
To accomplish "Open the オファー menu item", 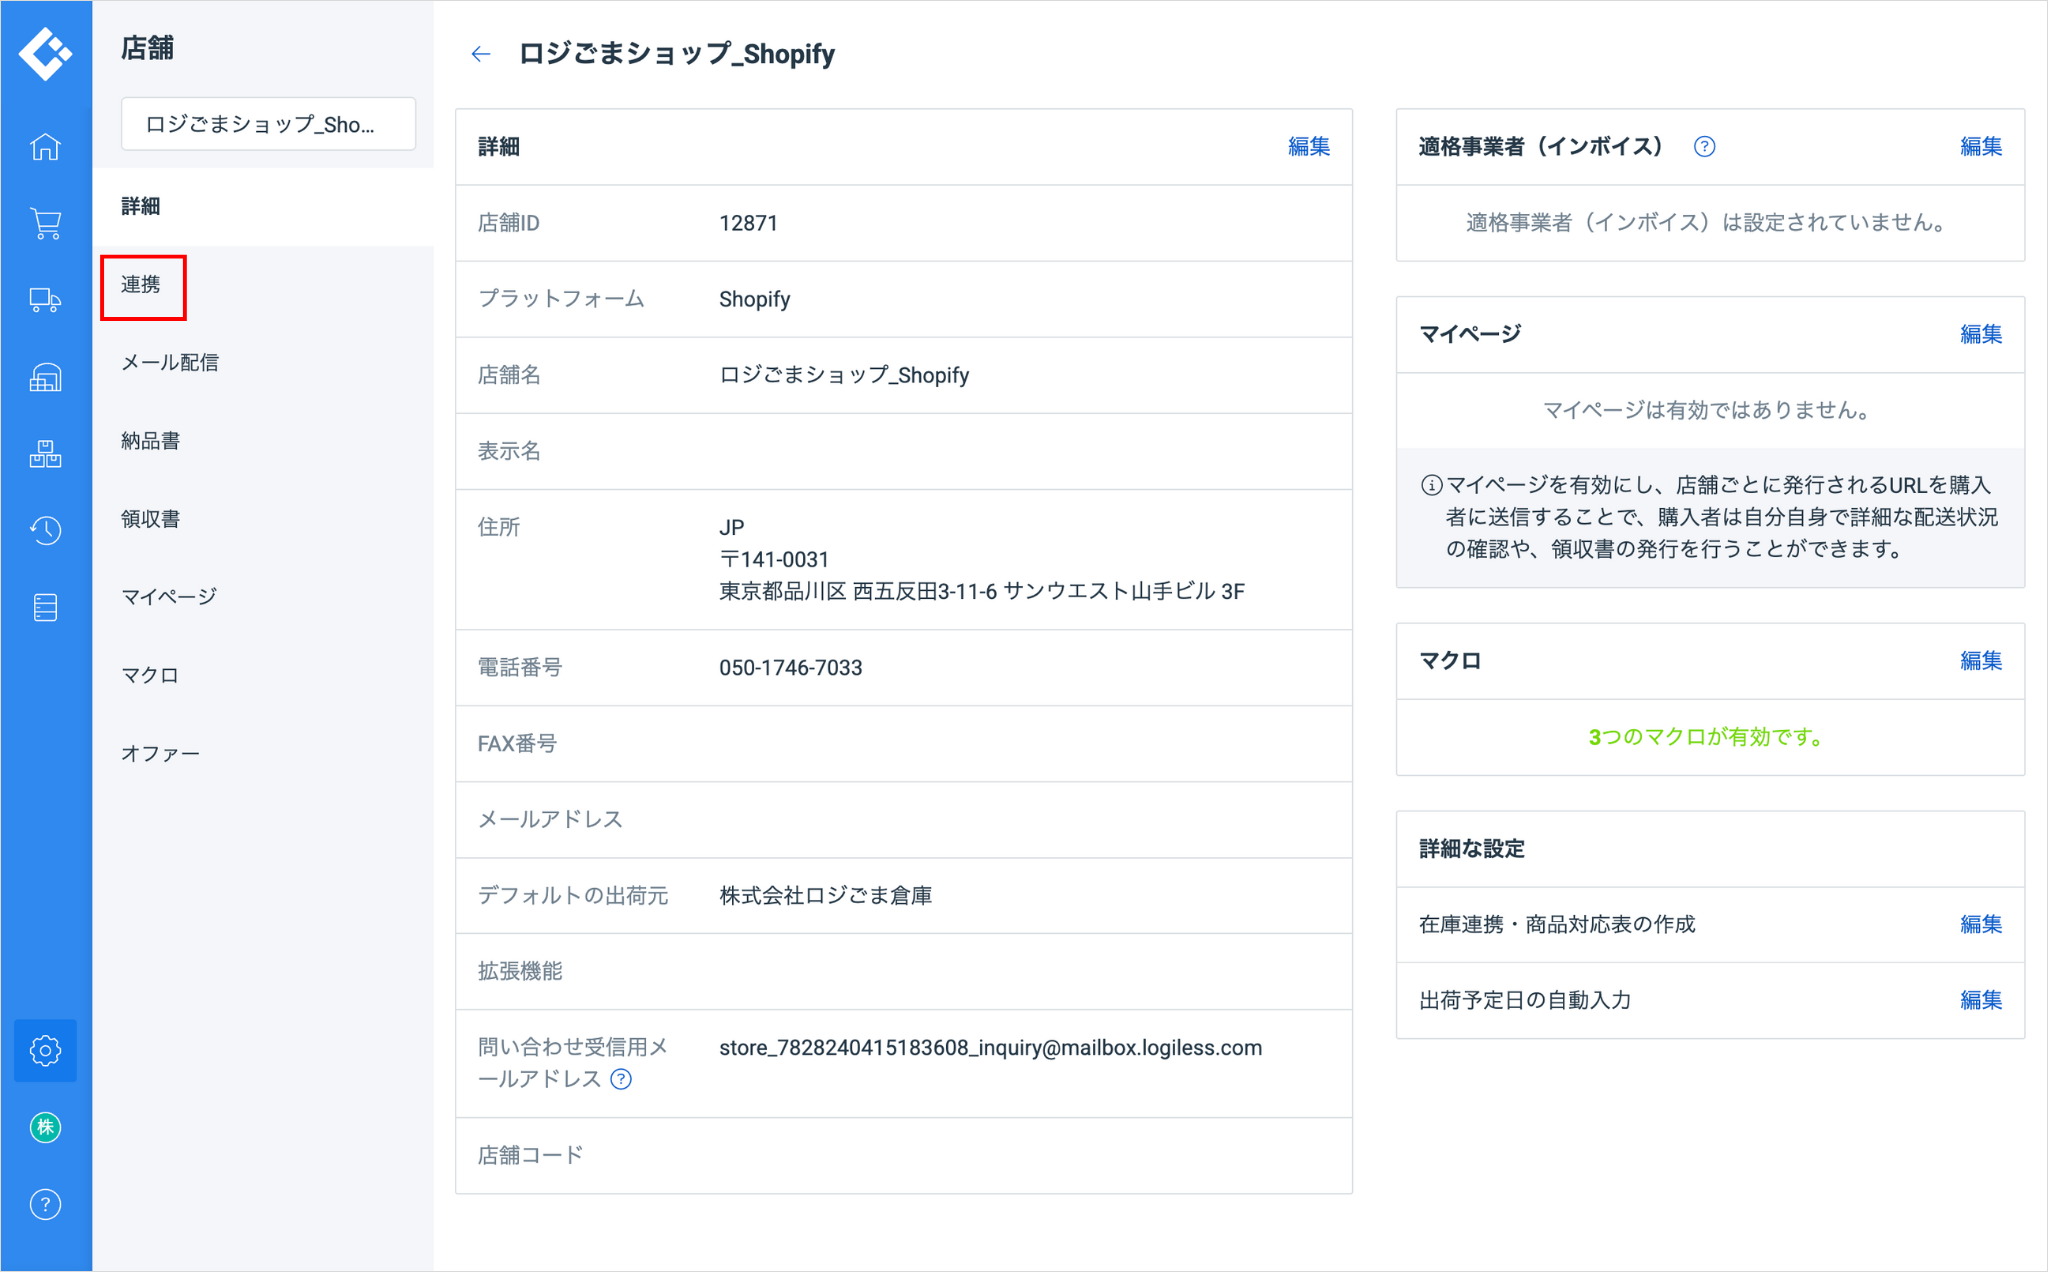I will pyautogui.click(x=161, y=754).
